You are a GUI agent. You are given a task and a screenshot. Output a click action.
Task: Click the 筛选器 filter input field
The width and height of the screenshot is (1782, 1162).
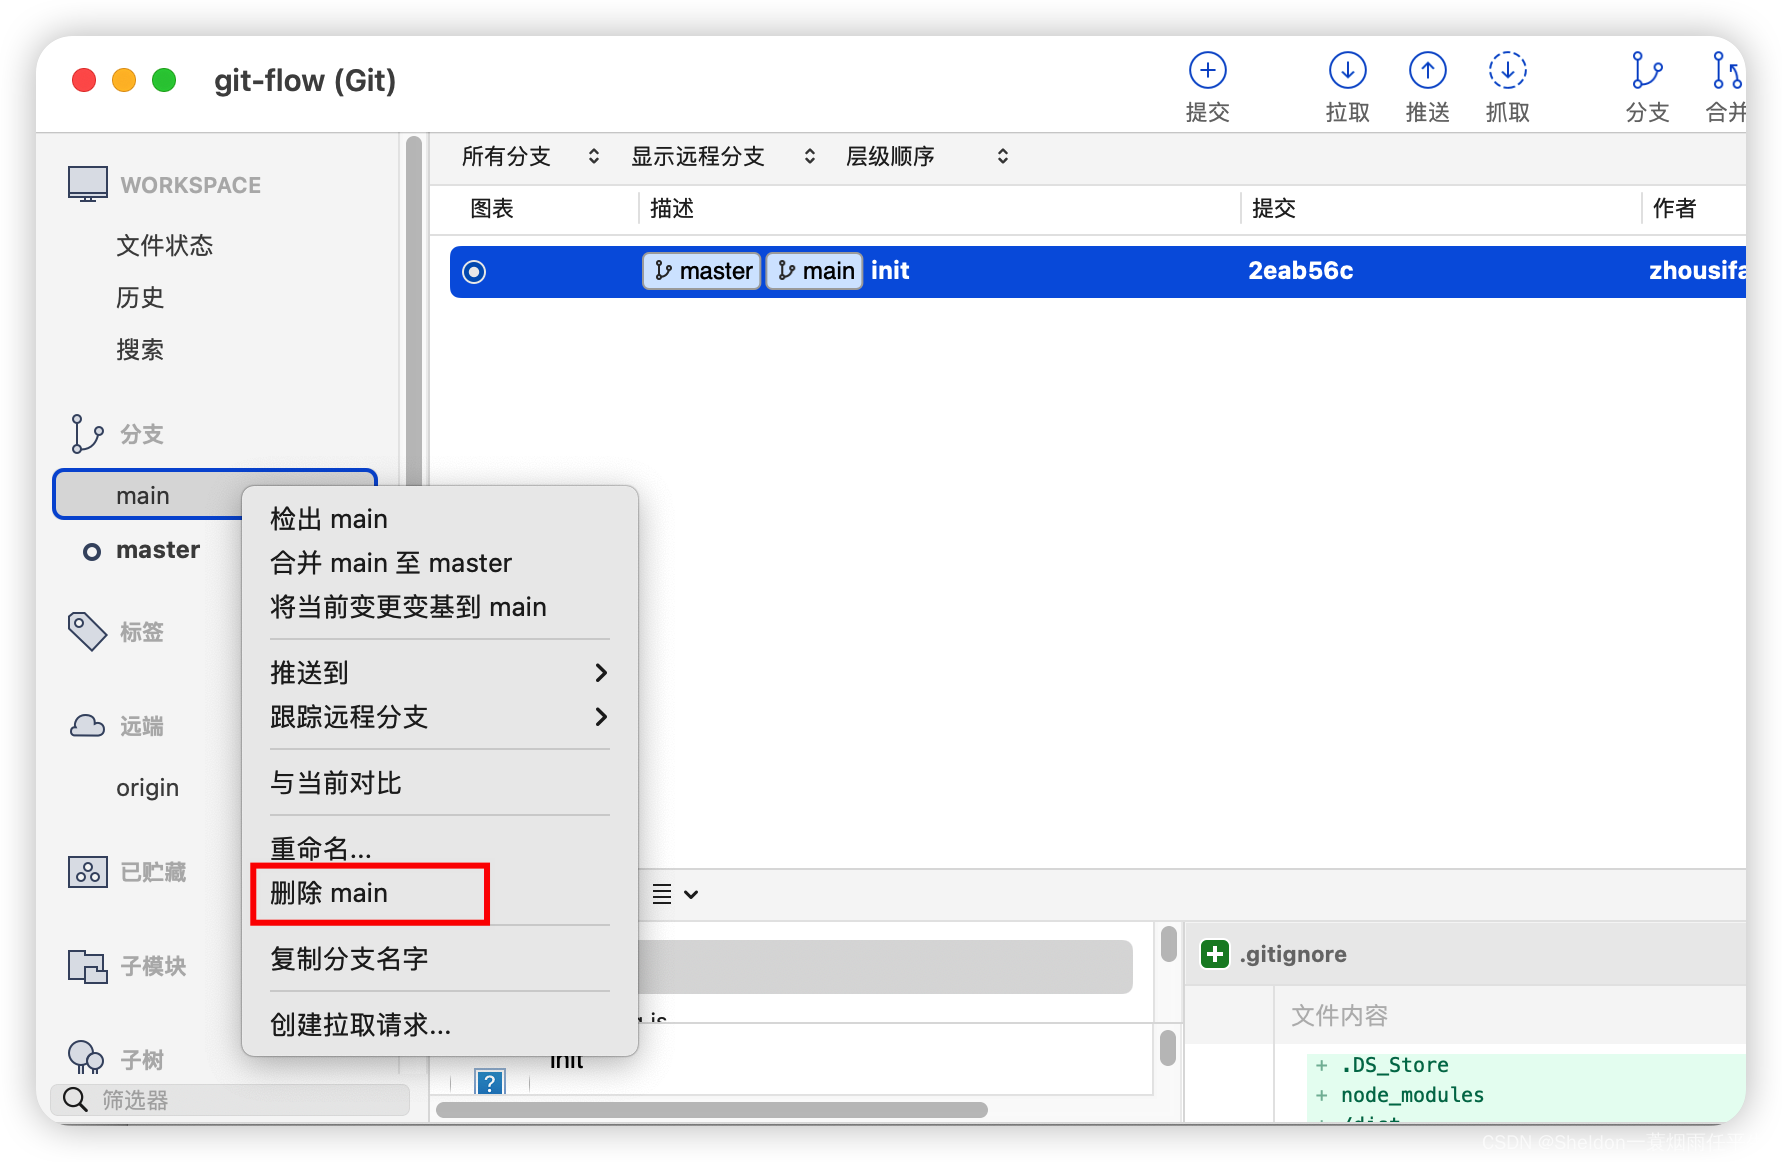[x=231, y=1100]
